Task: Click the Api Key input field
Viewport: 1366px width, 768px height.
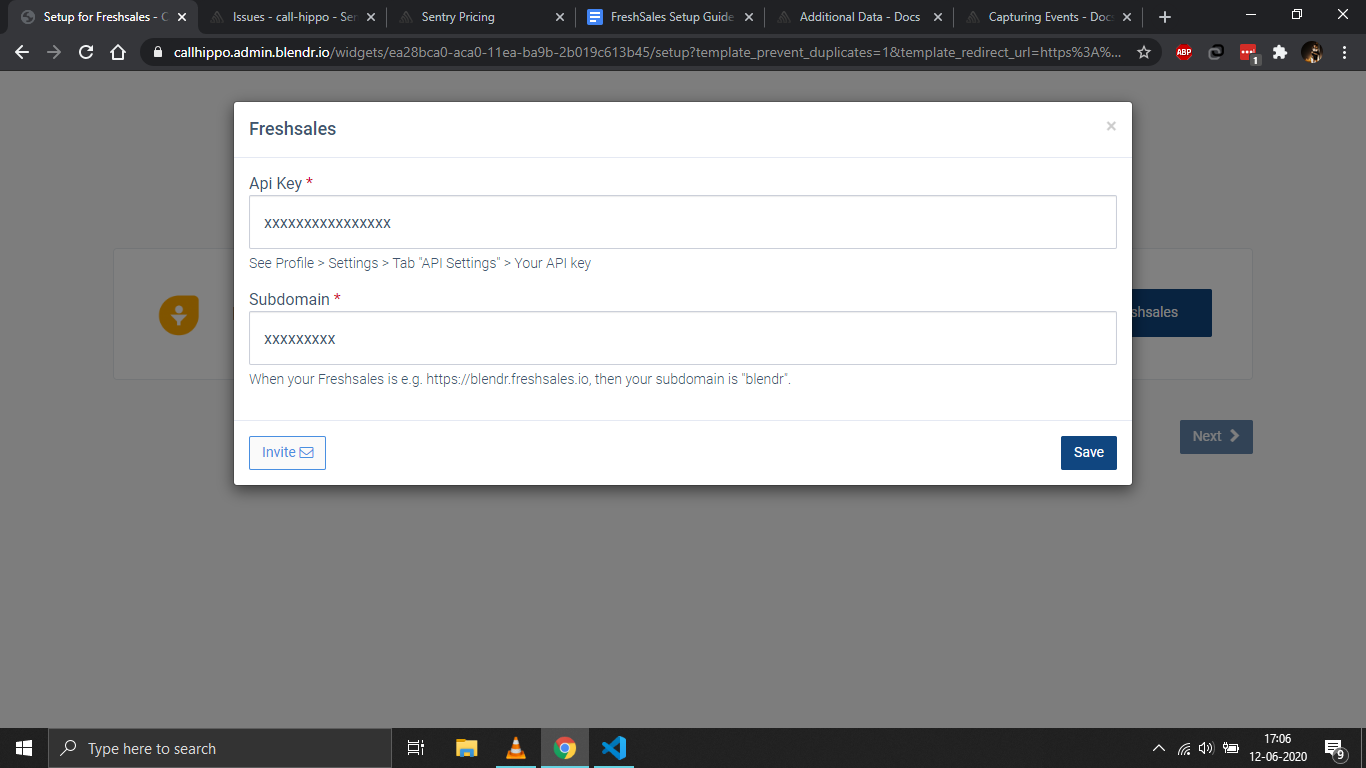Action: [x=682, y=222]
